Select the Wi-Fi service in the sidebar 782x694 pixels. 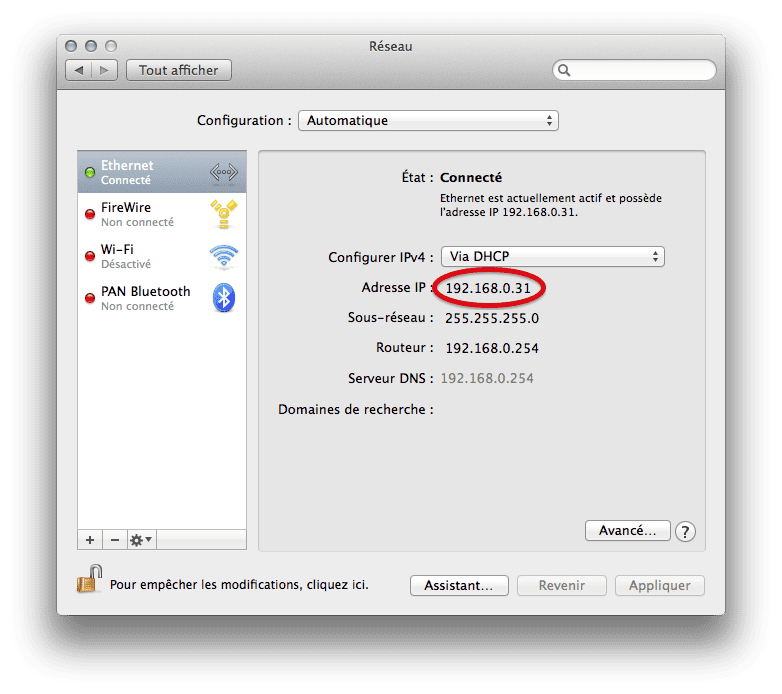coord(162,256)
